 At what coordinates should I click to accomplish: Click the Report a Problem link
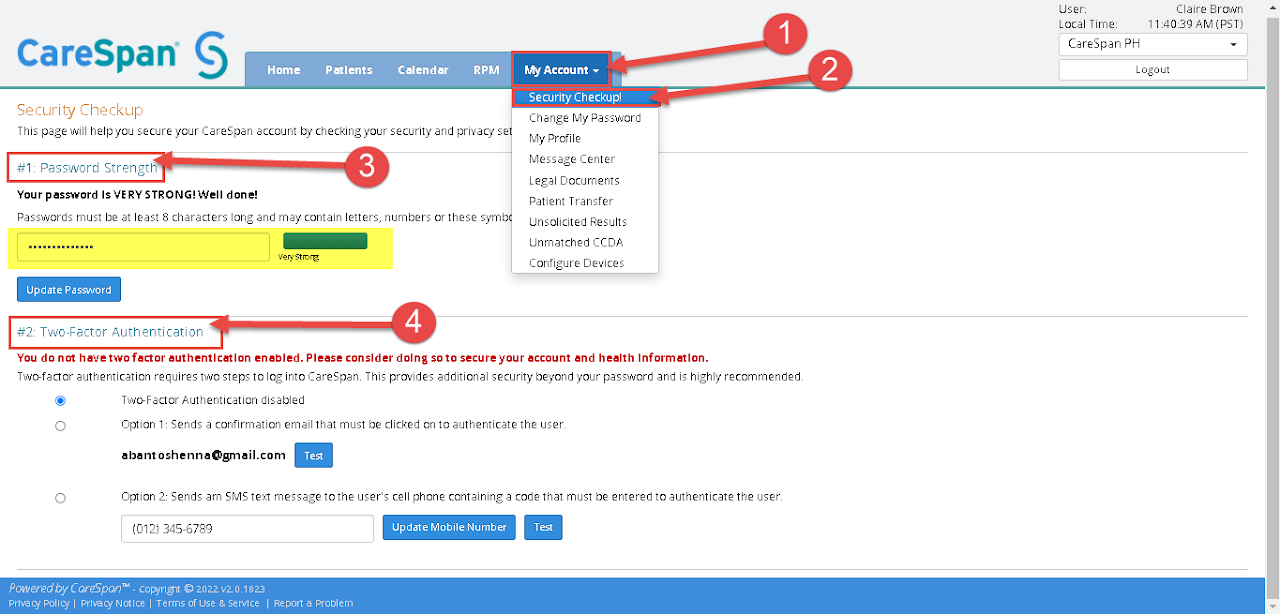[313, 603]
